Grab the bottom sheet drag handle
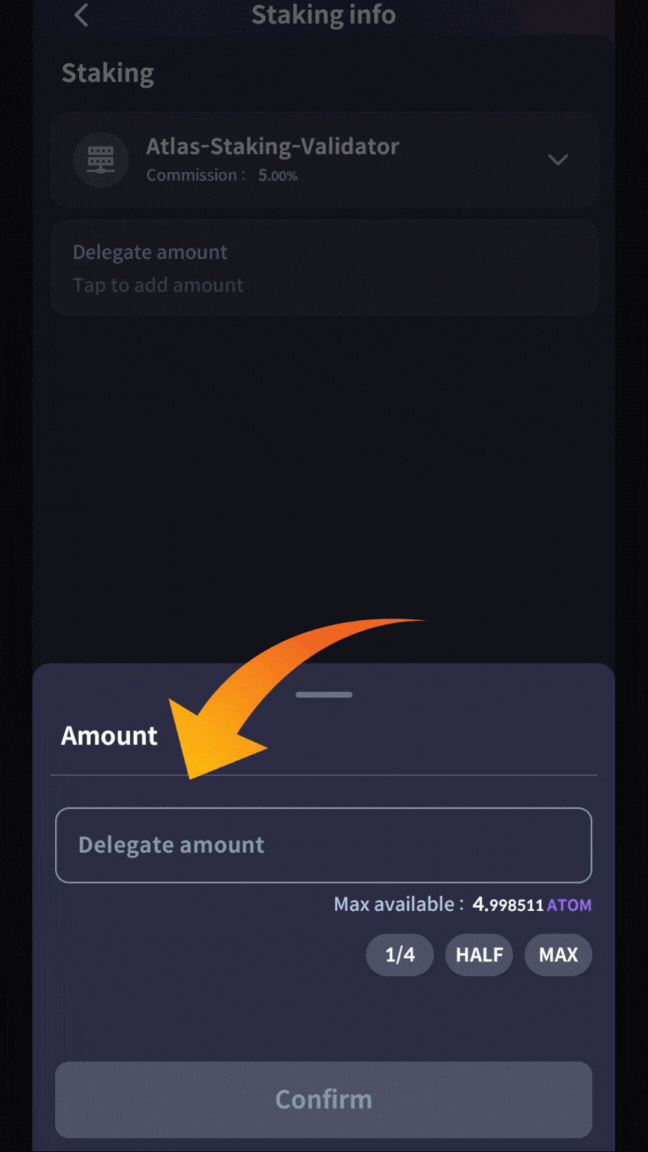This screenshot has width=648, height=1152. 324,694
